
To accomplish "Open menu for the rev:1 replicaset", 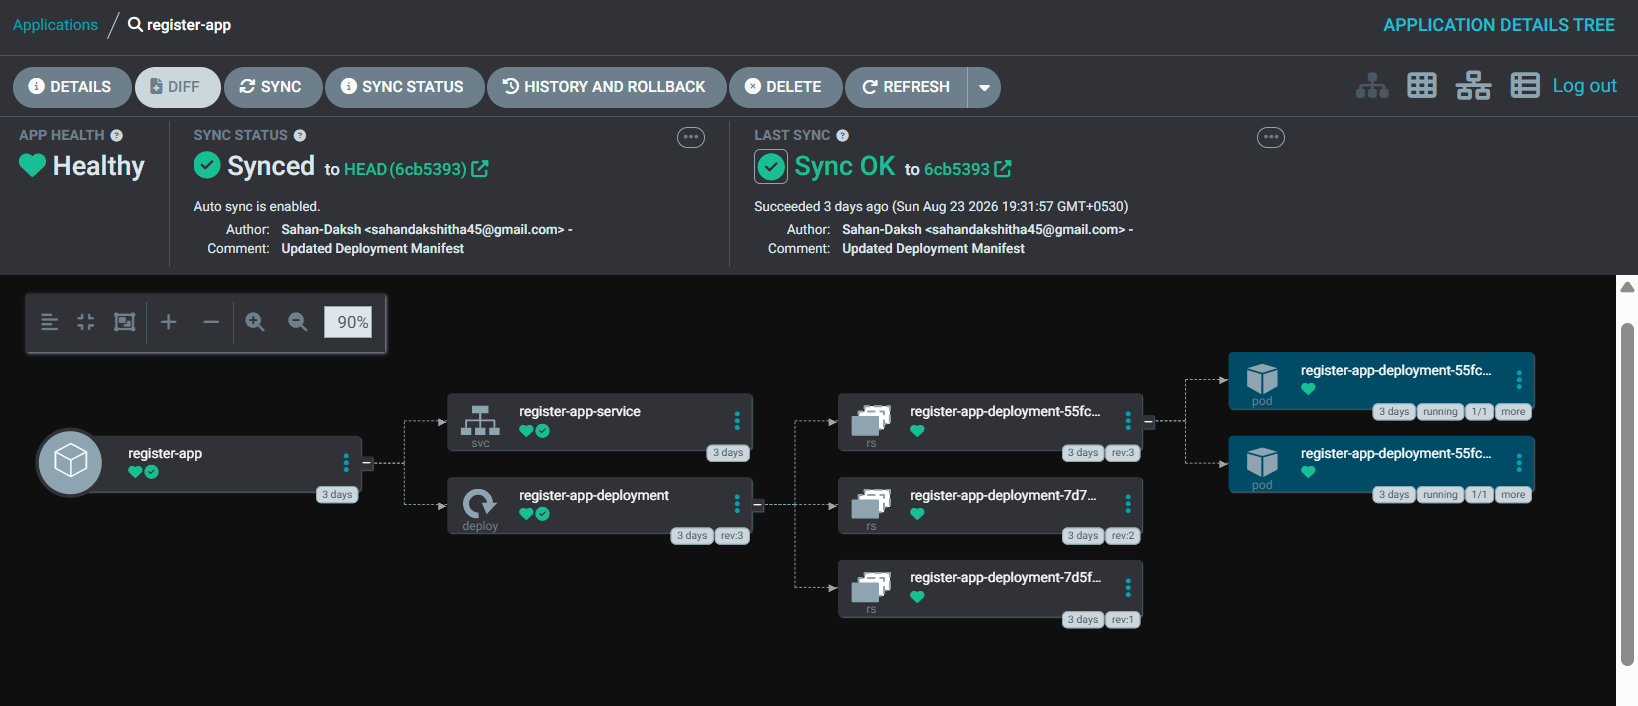I will (x=1128, y=587).
